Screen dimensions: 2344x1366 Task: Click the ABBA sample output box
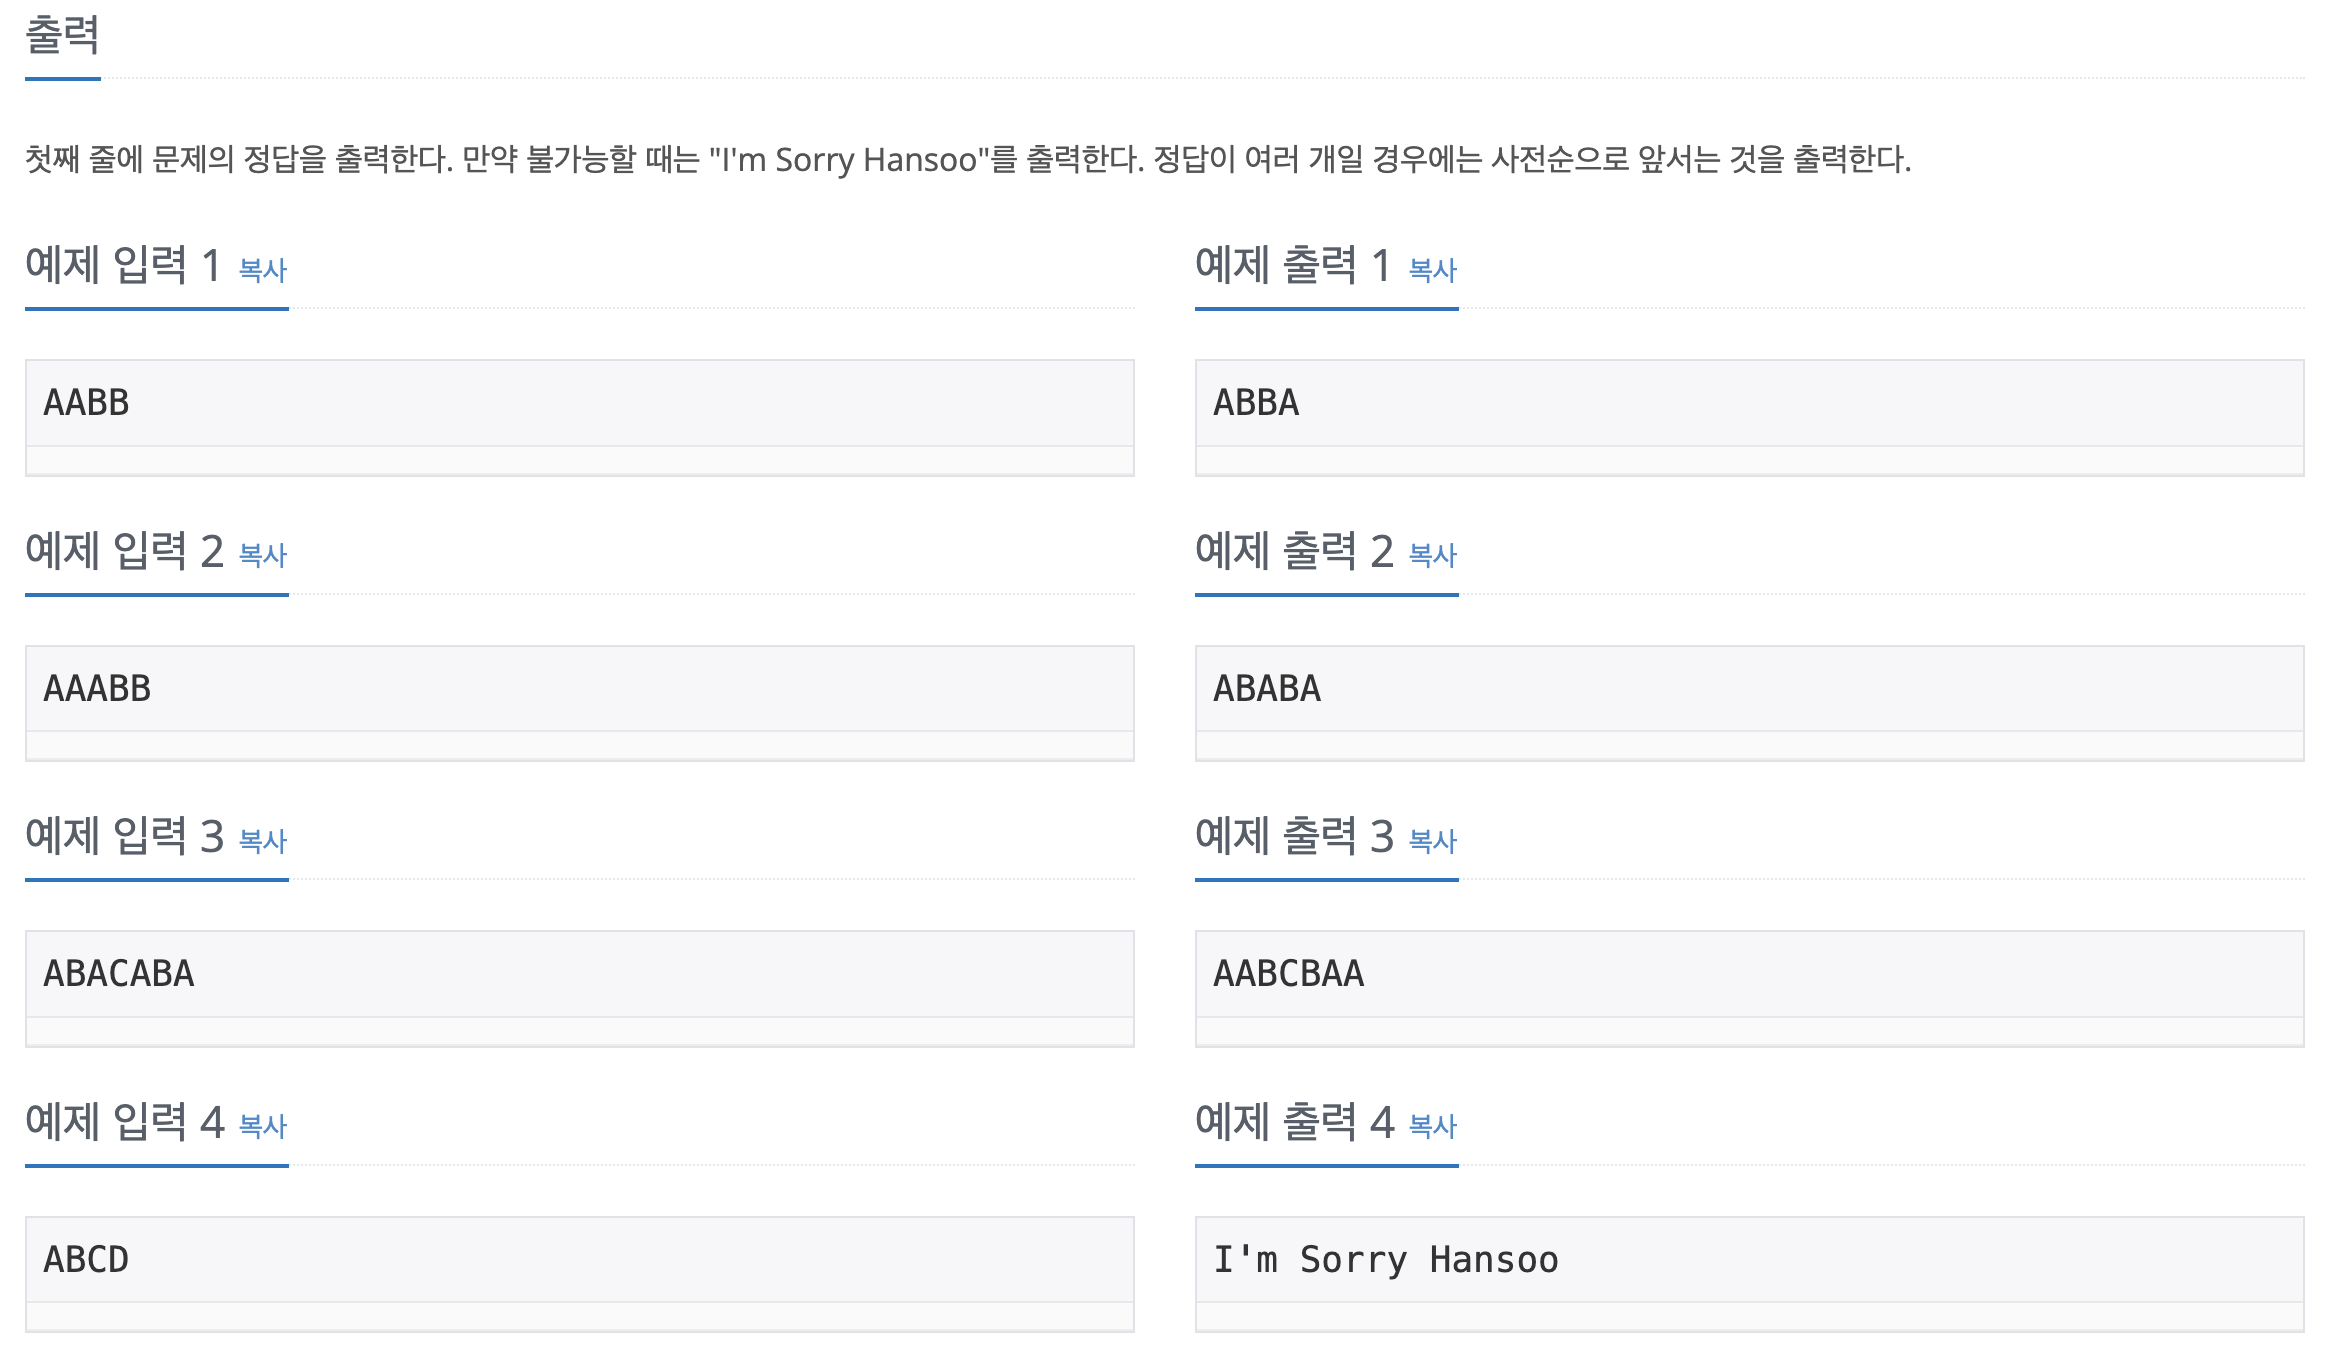[x=1750, y=417]
